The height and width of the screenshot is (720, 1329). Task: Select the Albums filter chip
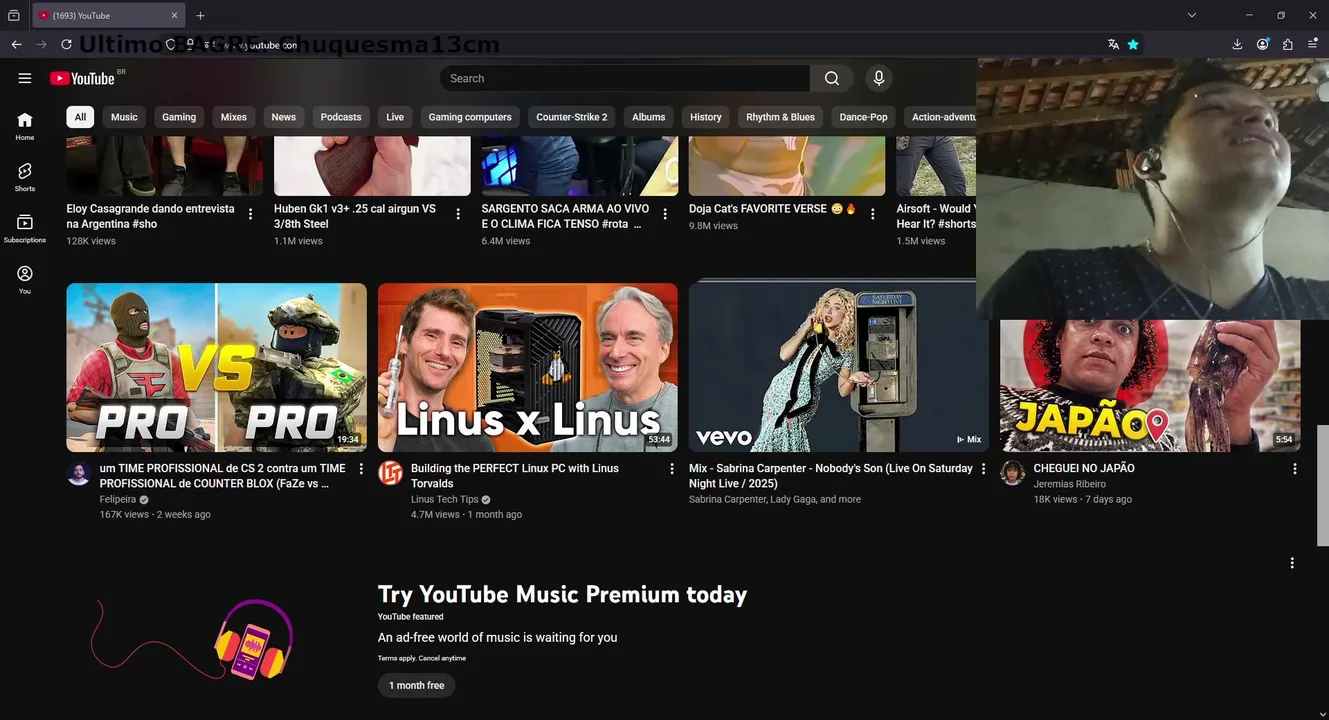click(649, 117)
